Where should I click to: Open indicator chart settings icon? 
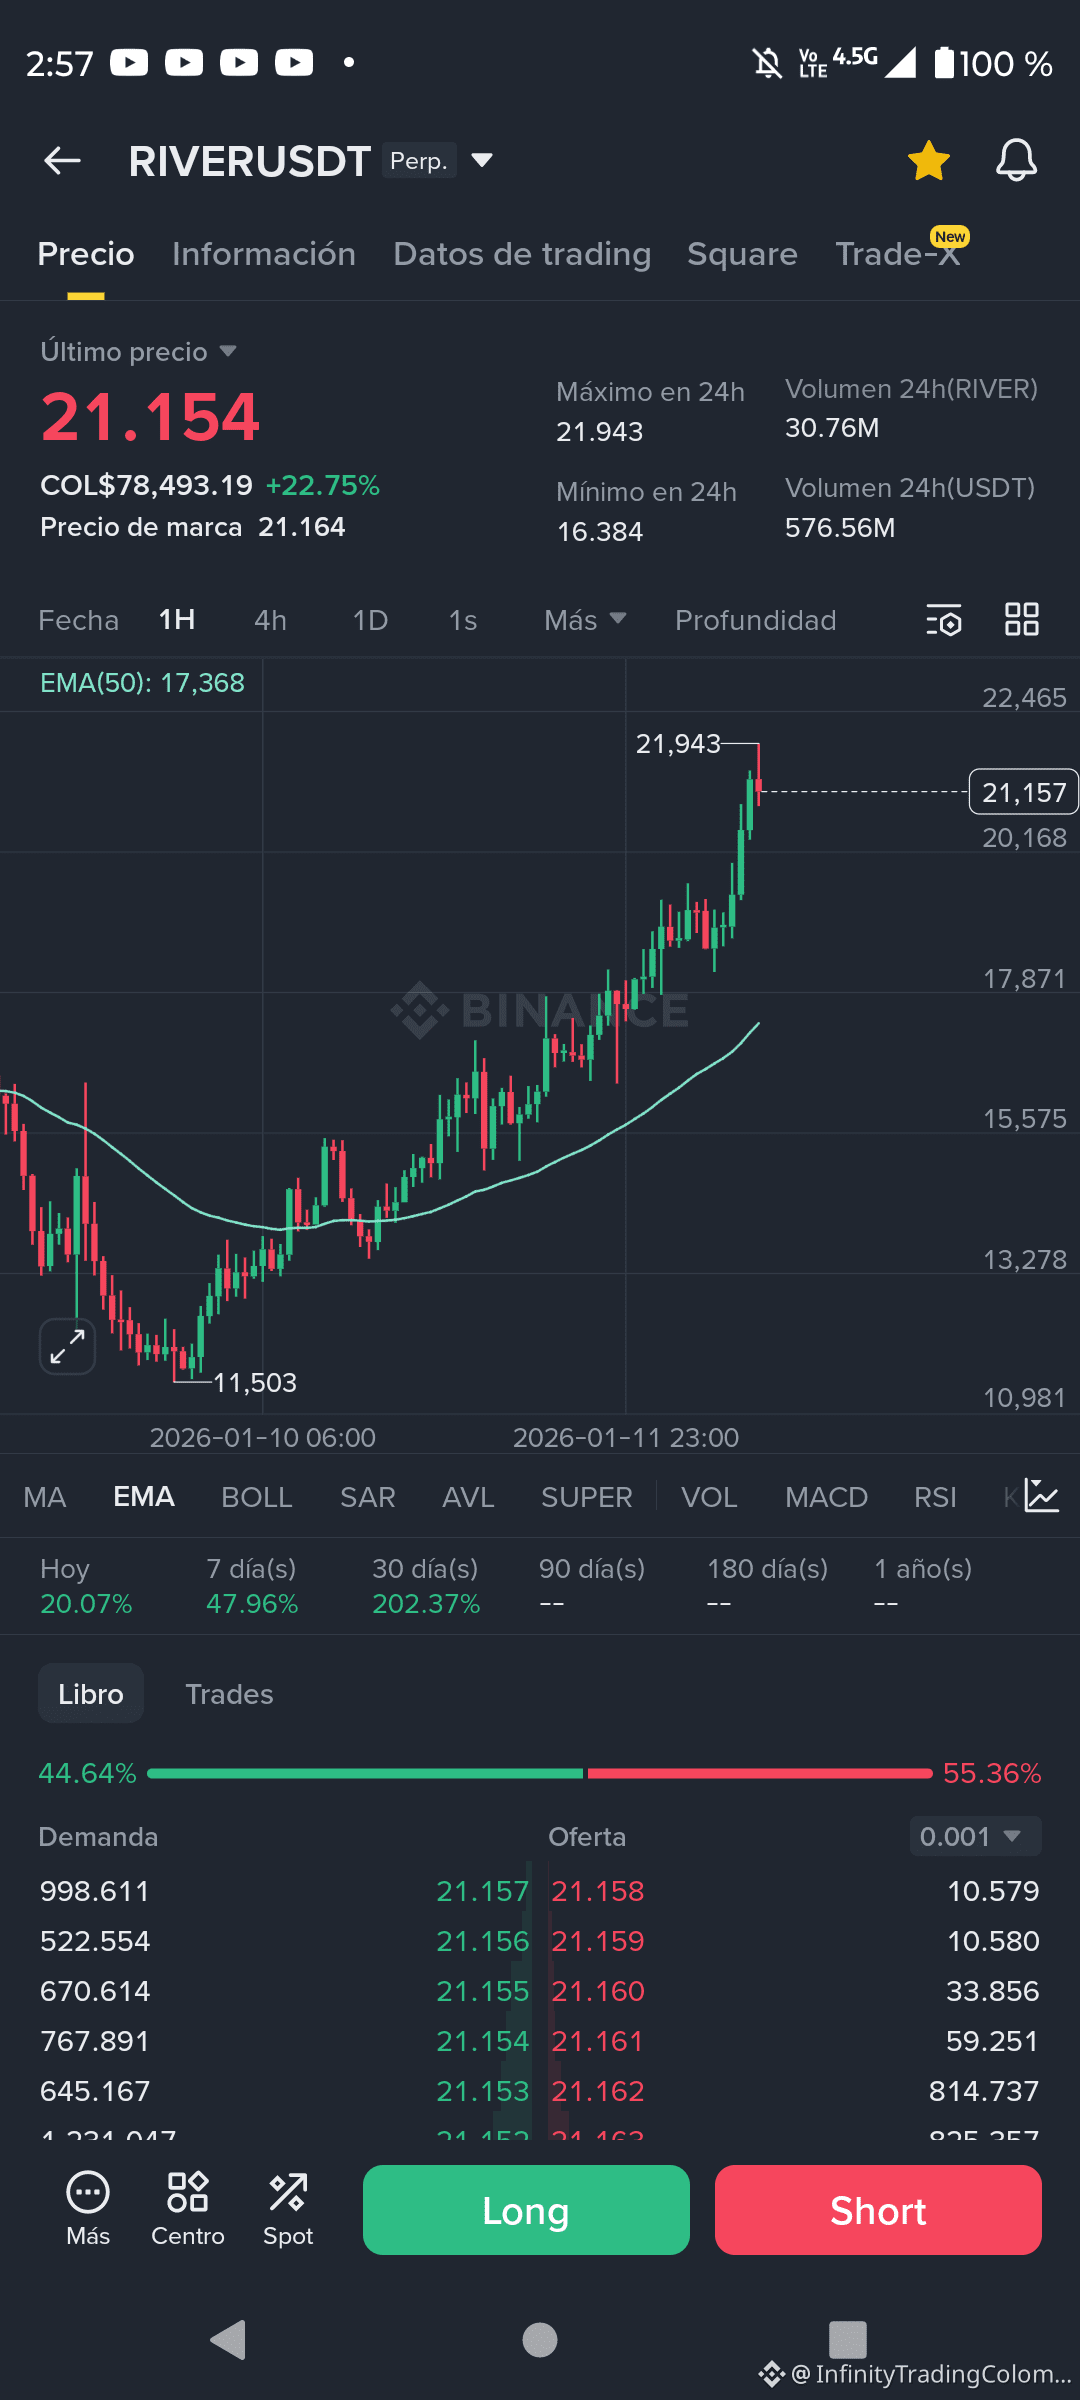tap(1042, 1496)
